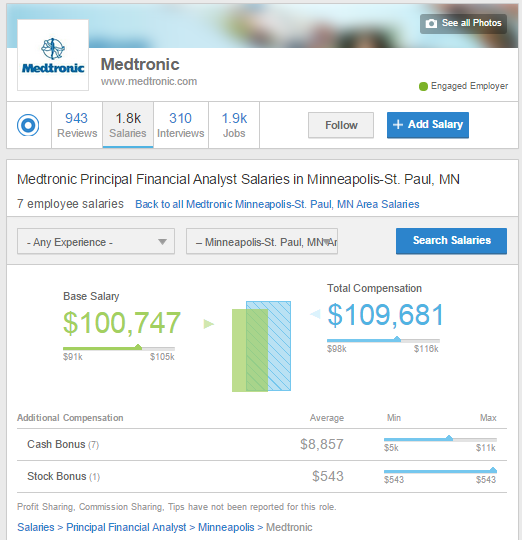Click the green base salary arrow
This screenshot has height=540, width=522.
pyautogui.click(x=209, y=324)
